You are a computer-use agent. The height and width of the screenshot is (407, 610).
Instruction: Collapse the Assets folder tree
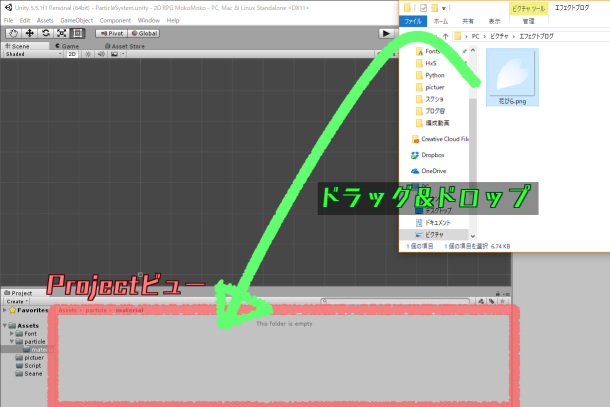[x=5, y=325]
